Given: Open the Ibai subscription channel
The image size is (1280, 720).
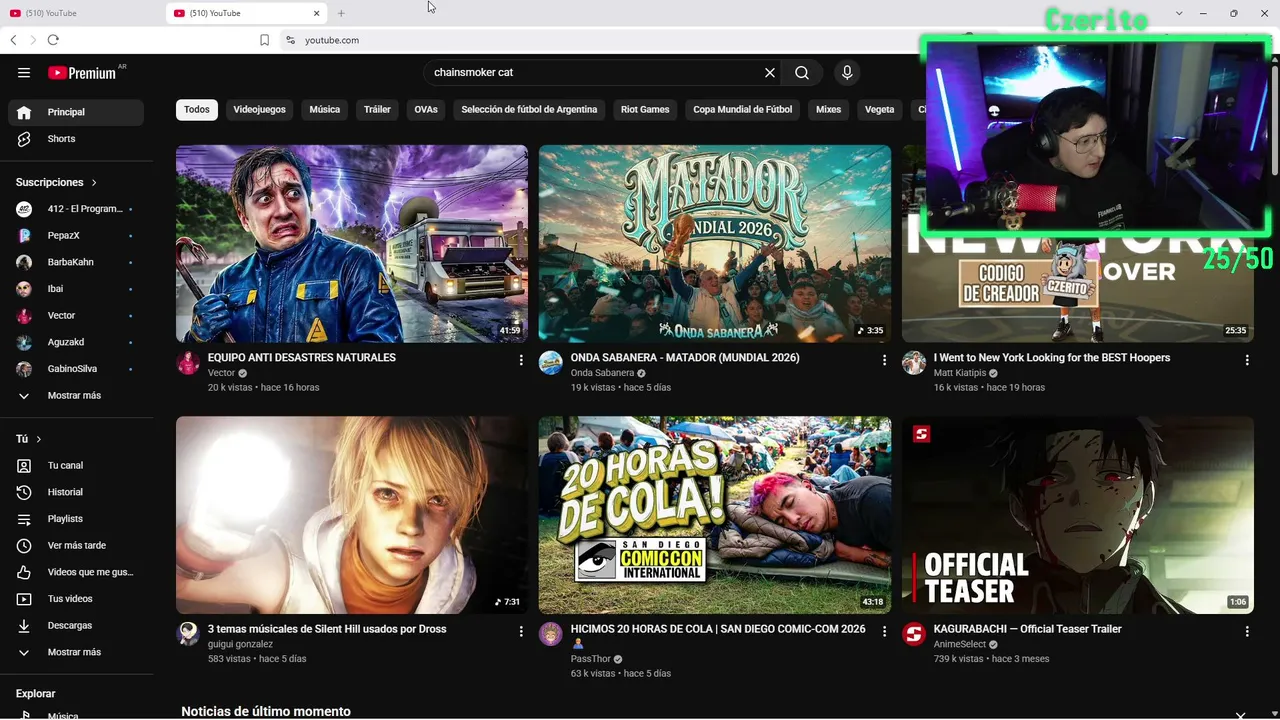Looking at the screenshot, I should pyautogui.click(x=76, y=289).
